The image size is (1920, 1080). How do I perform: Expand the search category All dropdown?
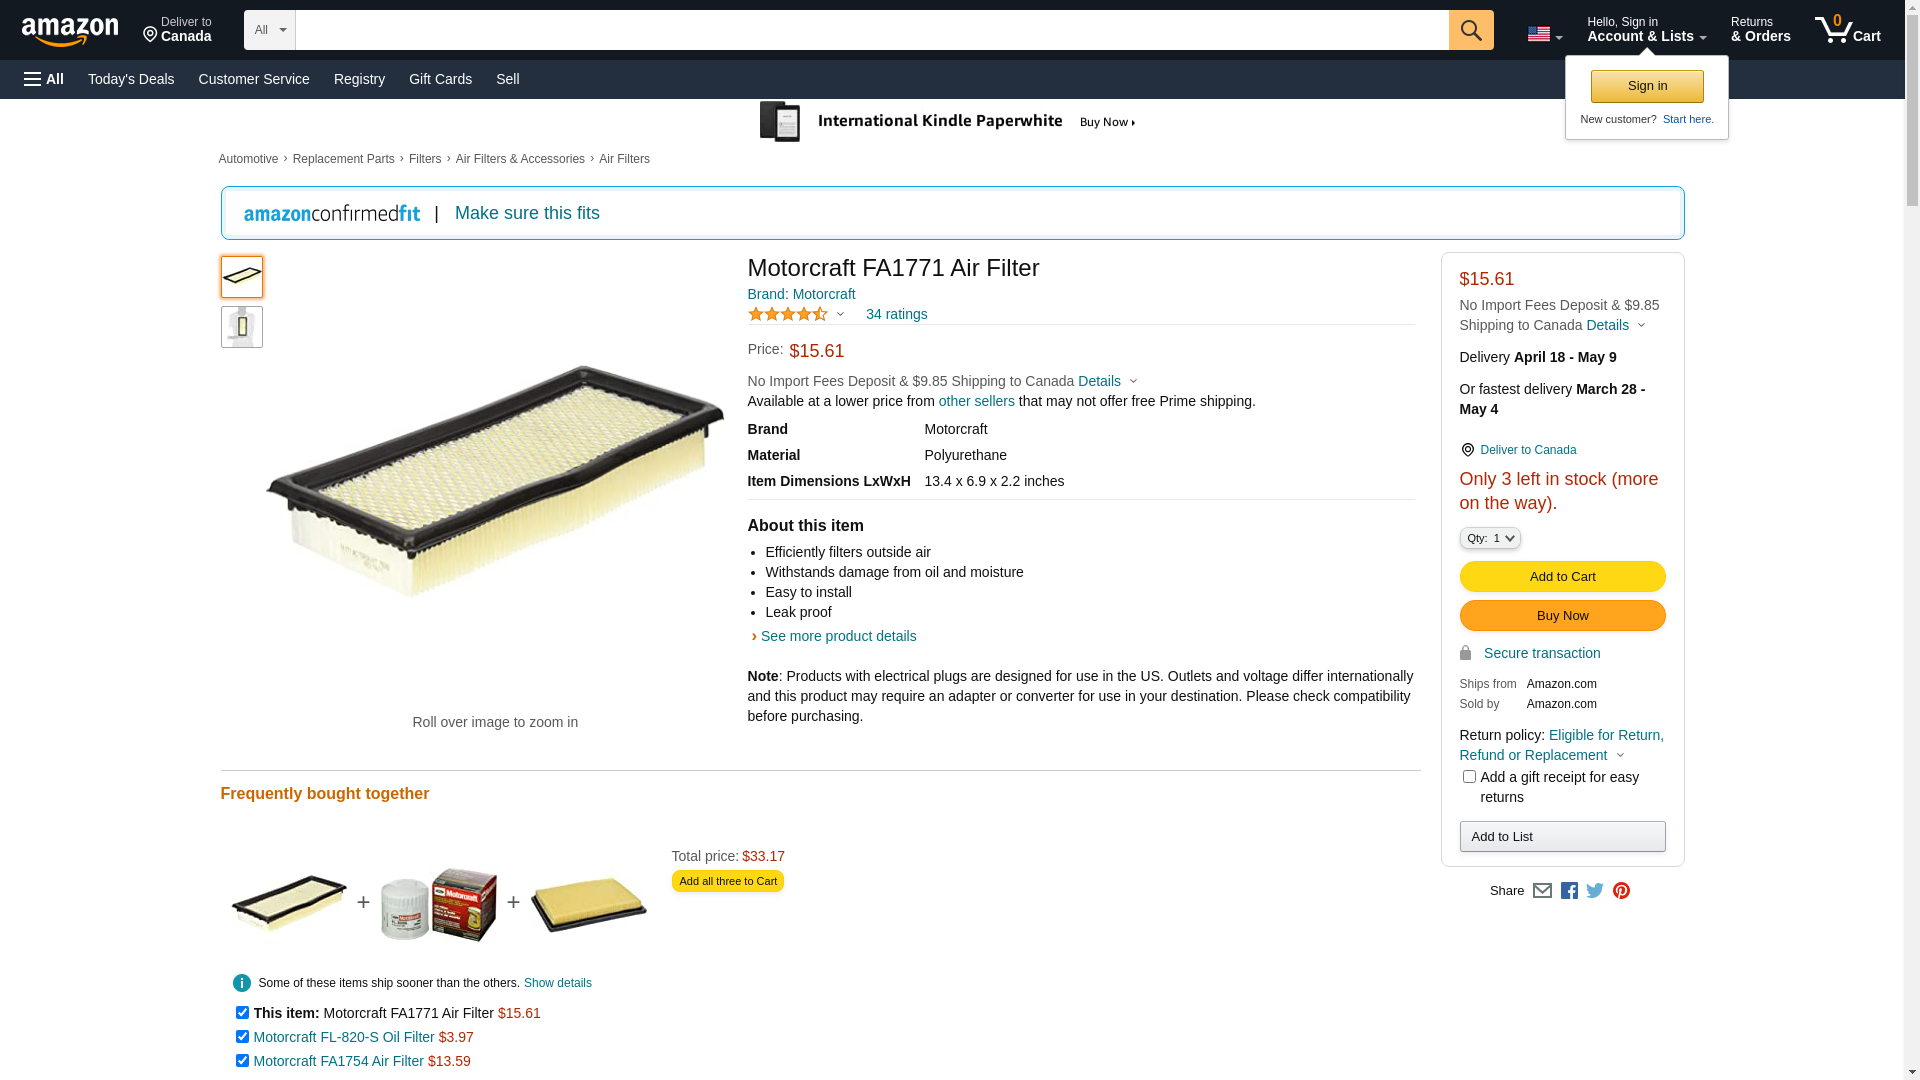tap(269, 30)
